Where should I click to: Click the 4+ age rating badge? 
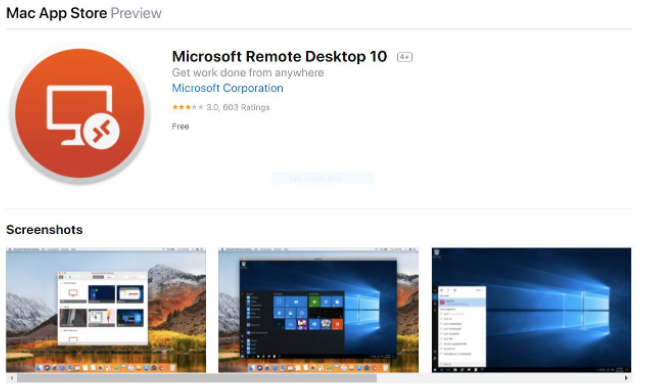point(405,57)
